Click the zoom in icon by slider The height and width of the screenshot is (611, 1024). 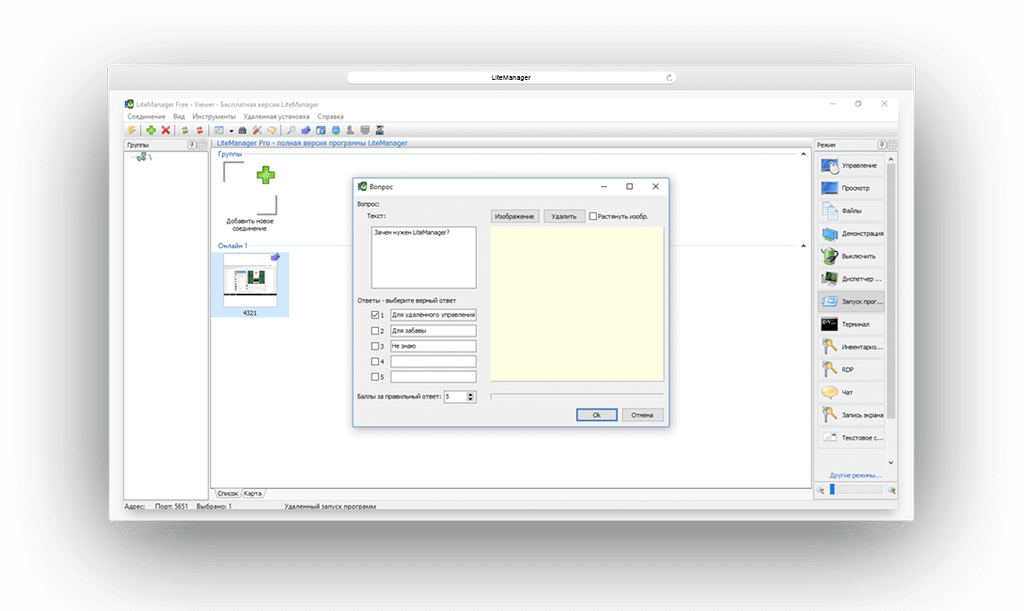tap(891, 490)
